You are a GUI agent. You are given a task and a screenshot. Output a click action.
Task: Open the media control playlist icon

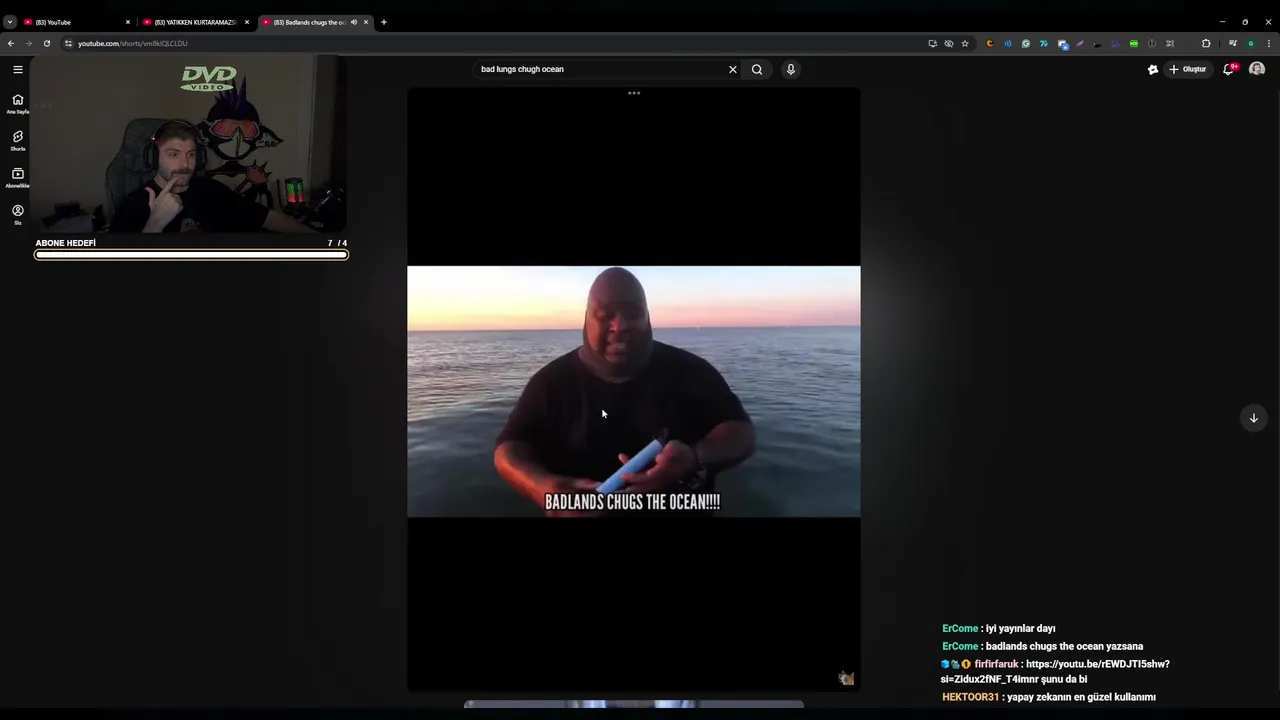(1233, 43)
